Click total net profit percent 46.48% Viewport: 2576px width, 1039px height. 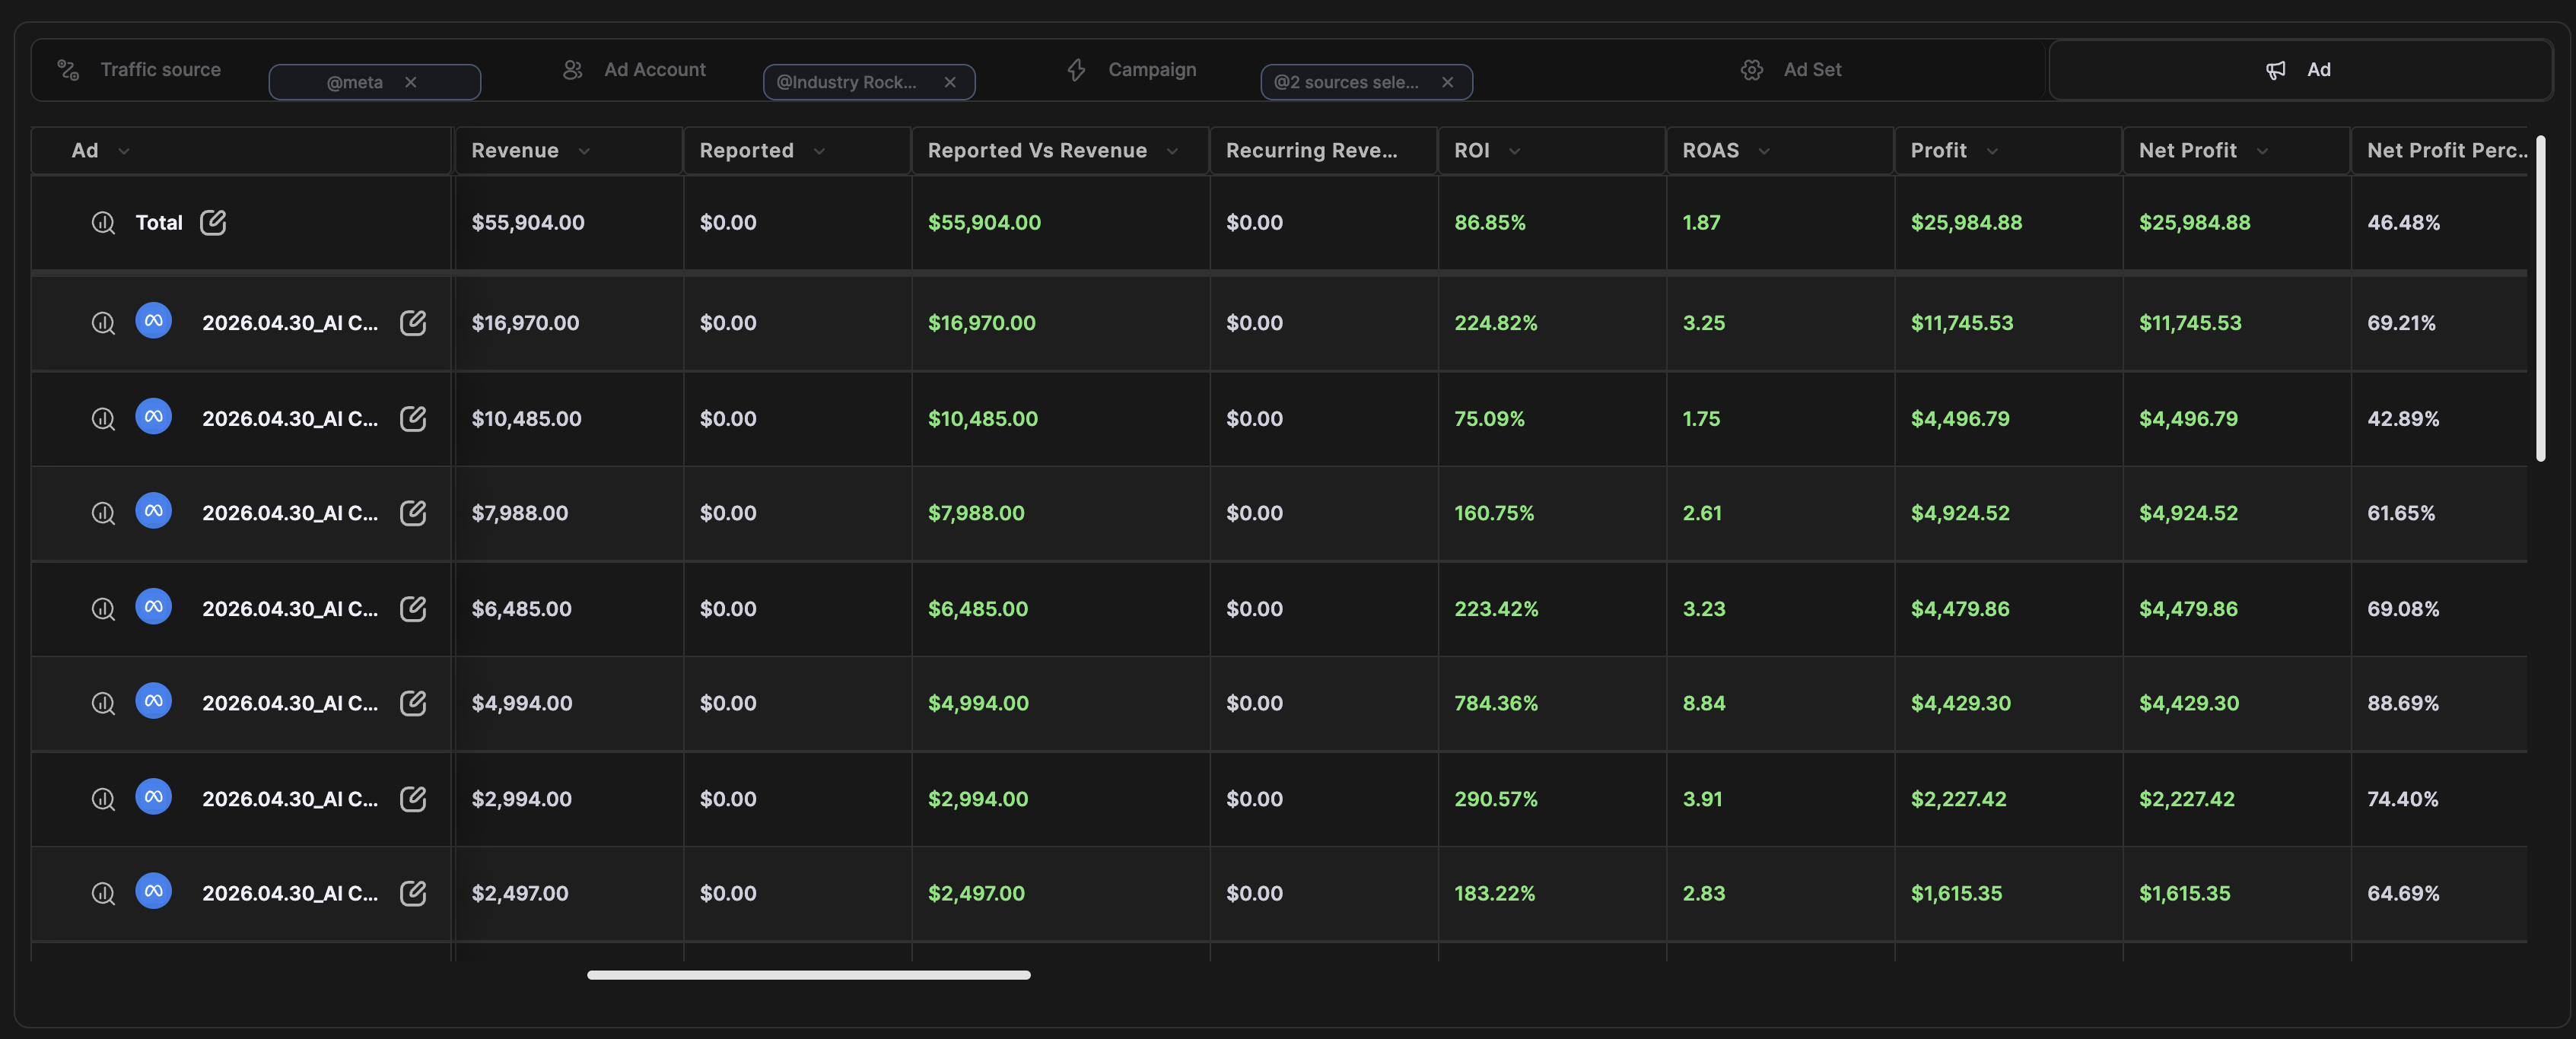(2403, 223)
